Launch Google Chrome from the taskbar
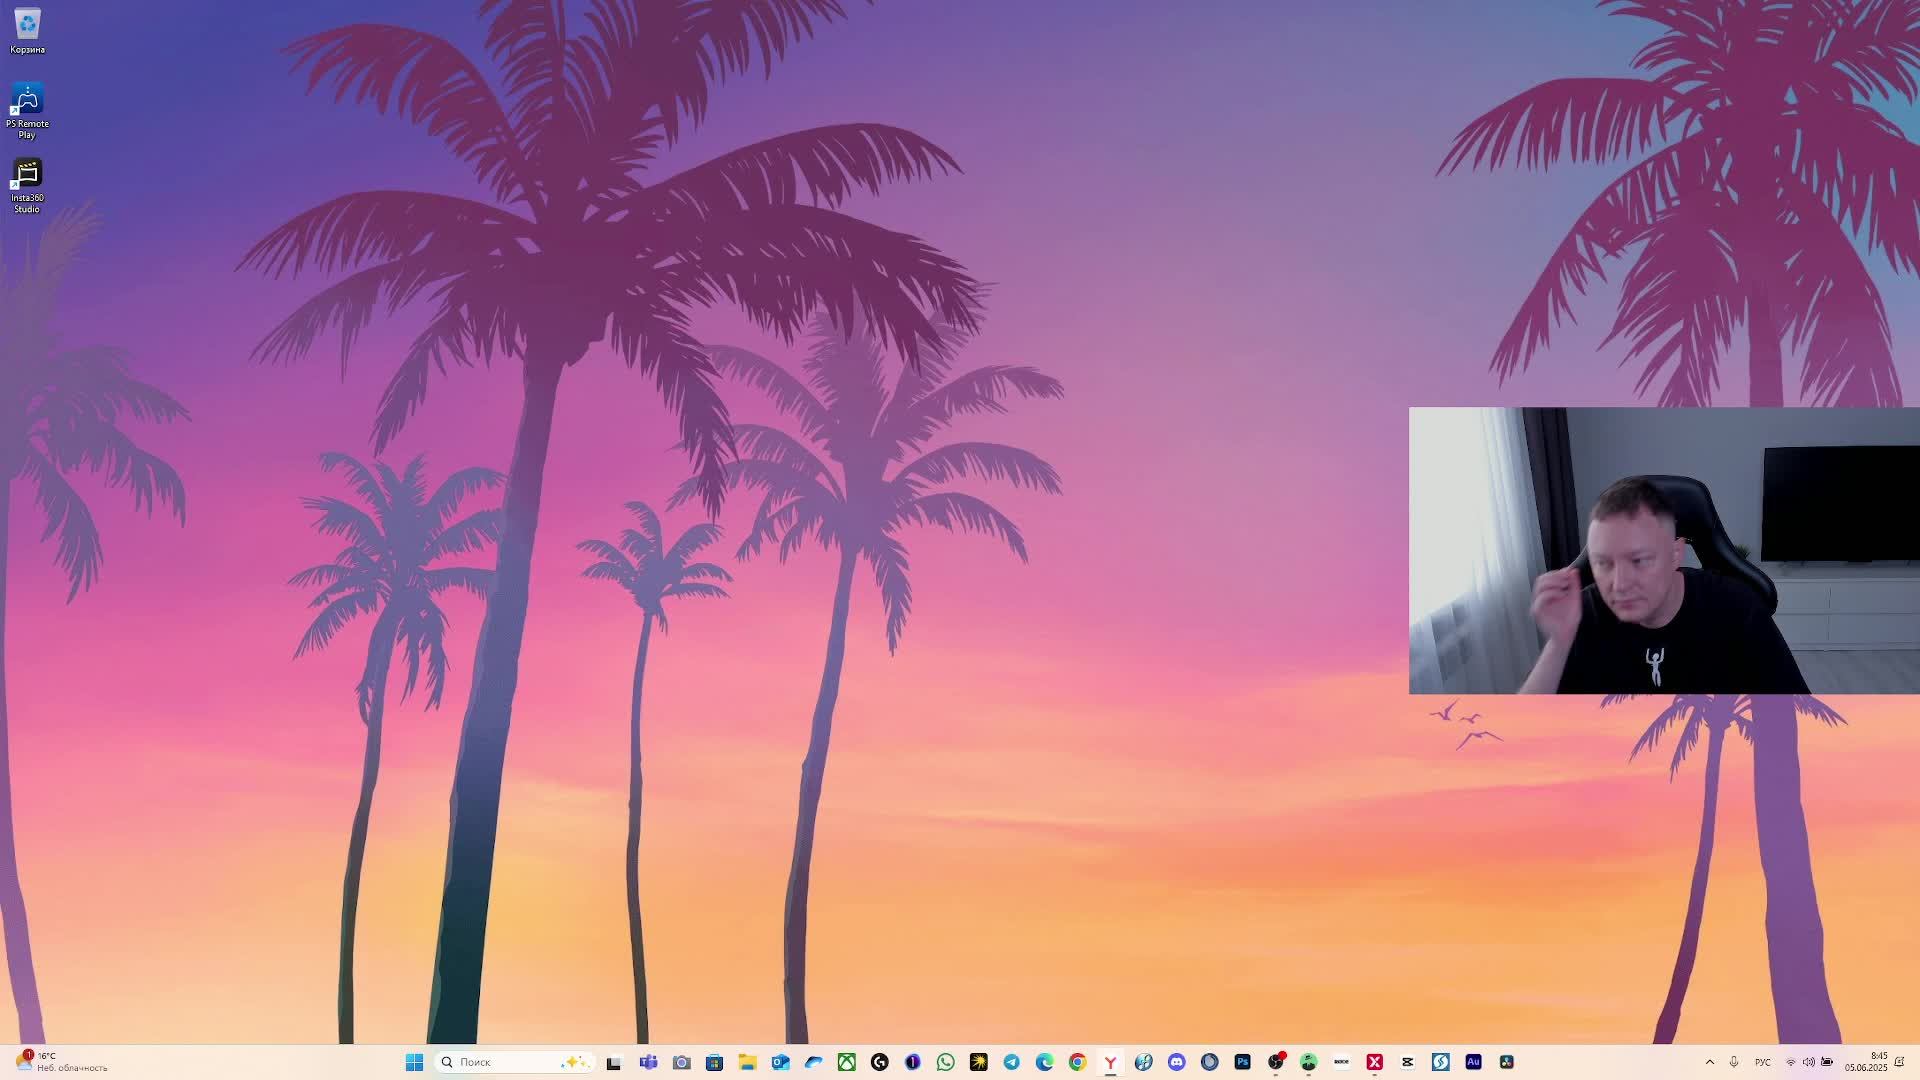The height and width of the screenshot is (1080, 1920). point(1077,1062)
